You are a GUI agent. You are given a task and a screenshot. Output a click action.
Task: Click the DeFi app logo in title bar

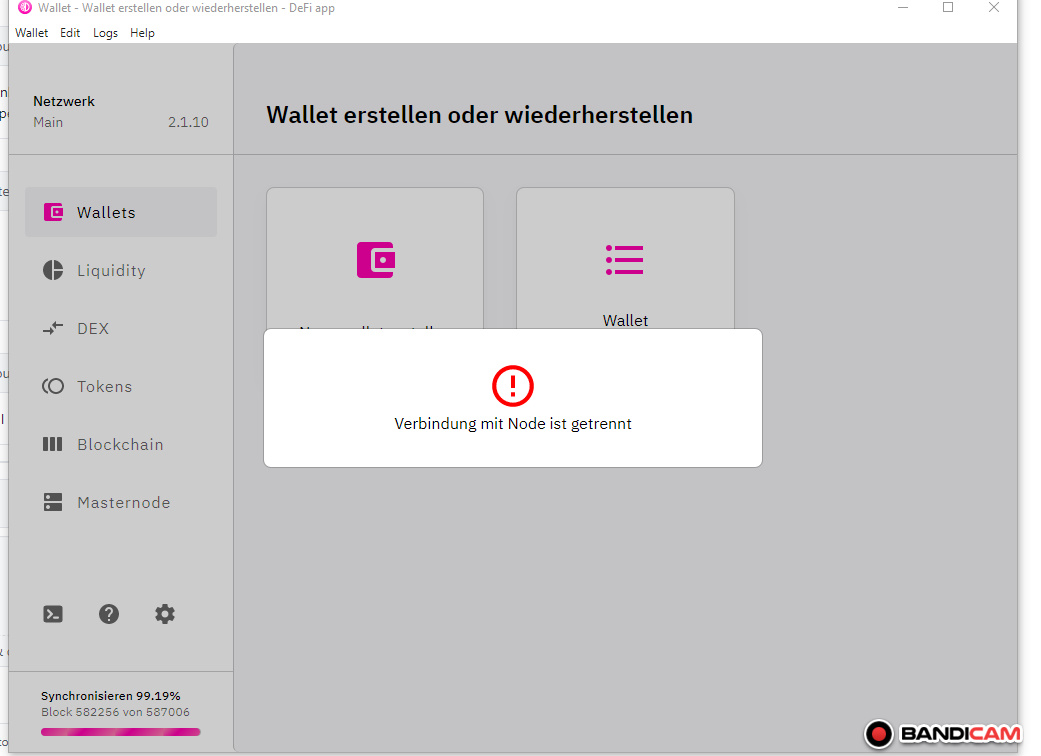pyautogui.click(x=25, y=8)
